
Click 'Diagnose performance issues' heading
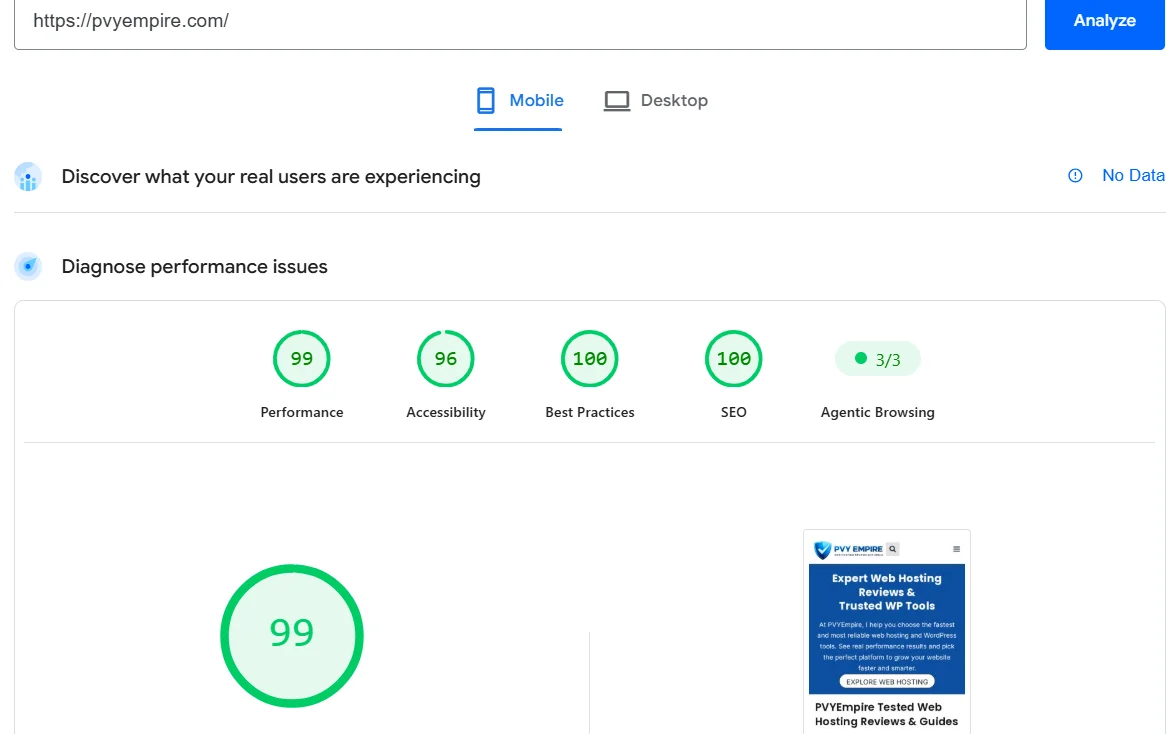194,266
